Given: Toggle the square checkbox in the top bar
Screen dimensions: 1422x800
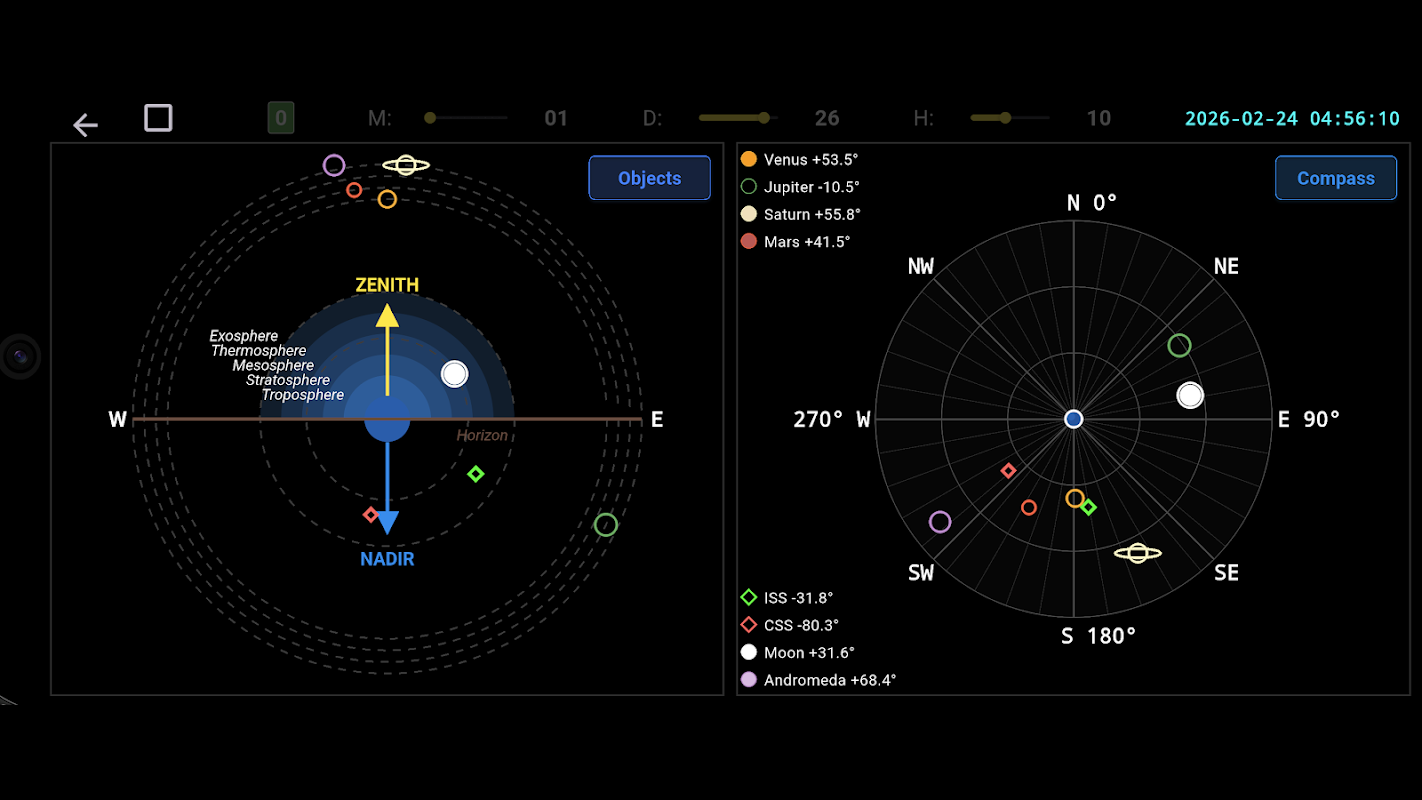Looking at the screenshot, I should point(158,118).
